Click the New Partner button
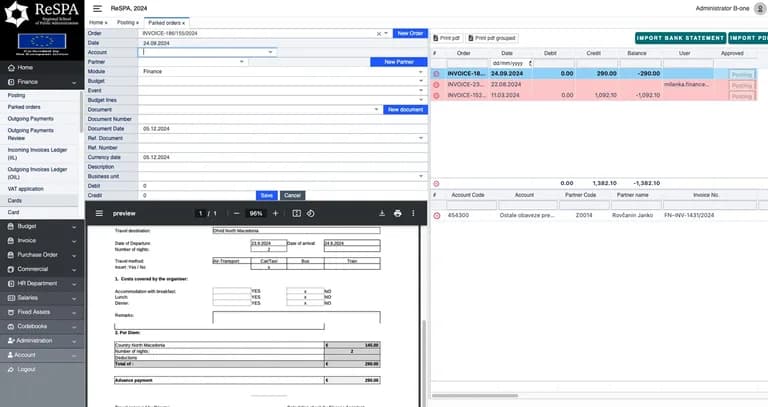The width and height of the screenshot is (768, 407). click(x=399, y=62)
